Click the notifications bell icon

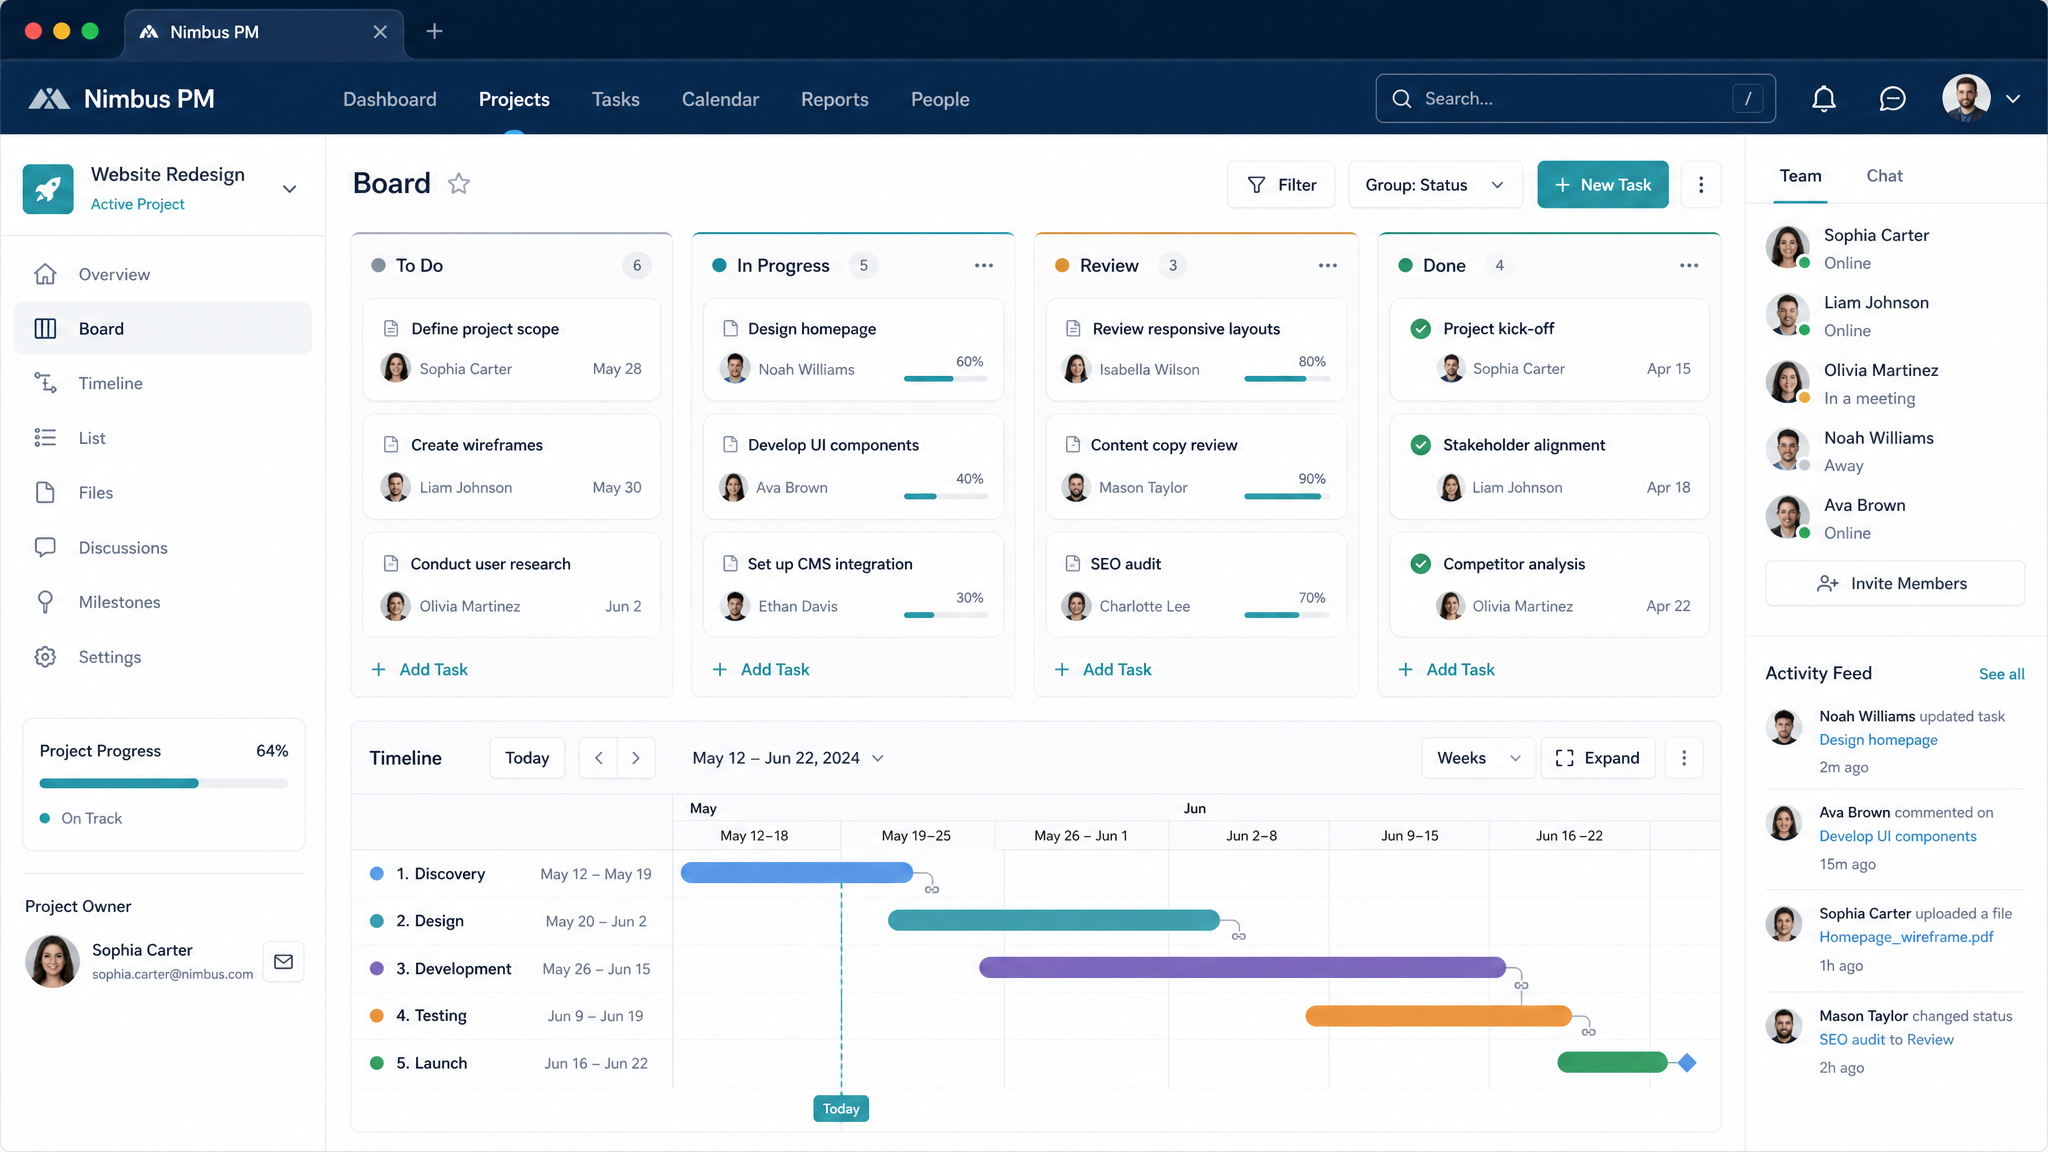pyautogui.click(x=1824, y=99)
